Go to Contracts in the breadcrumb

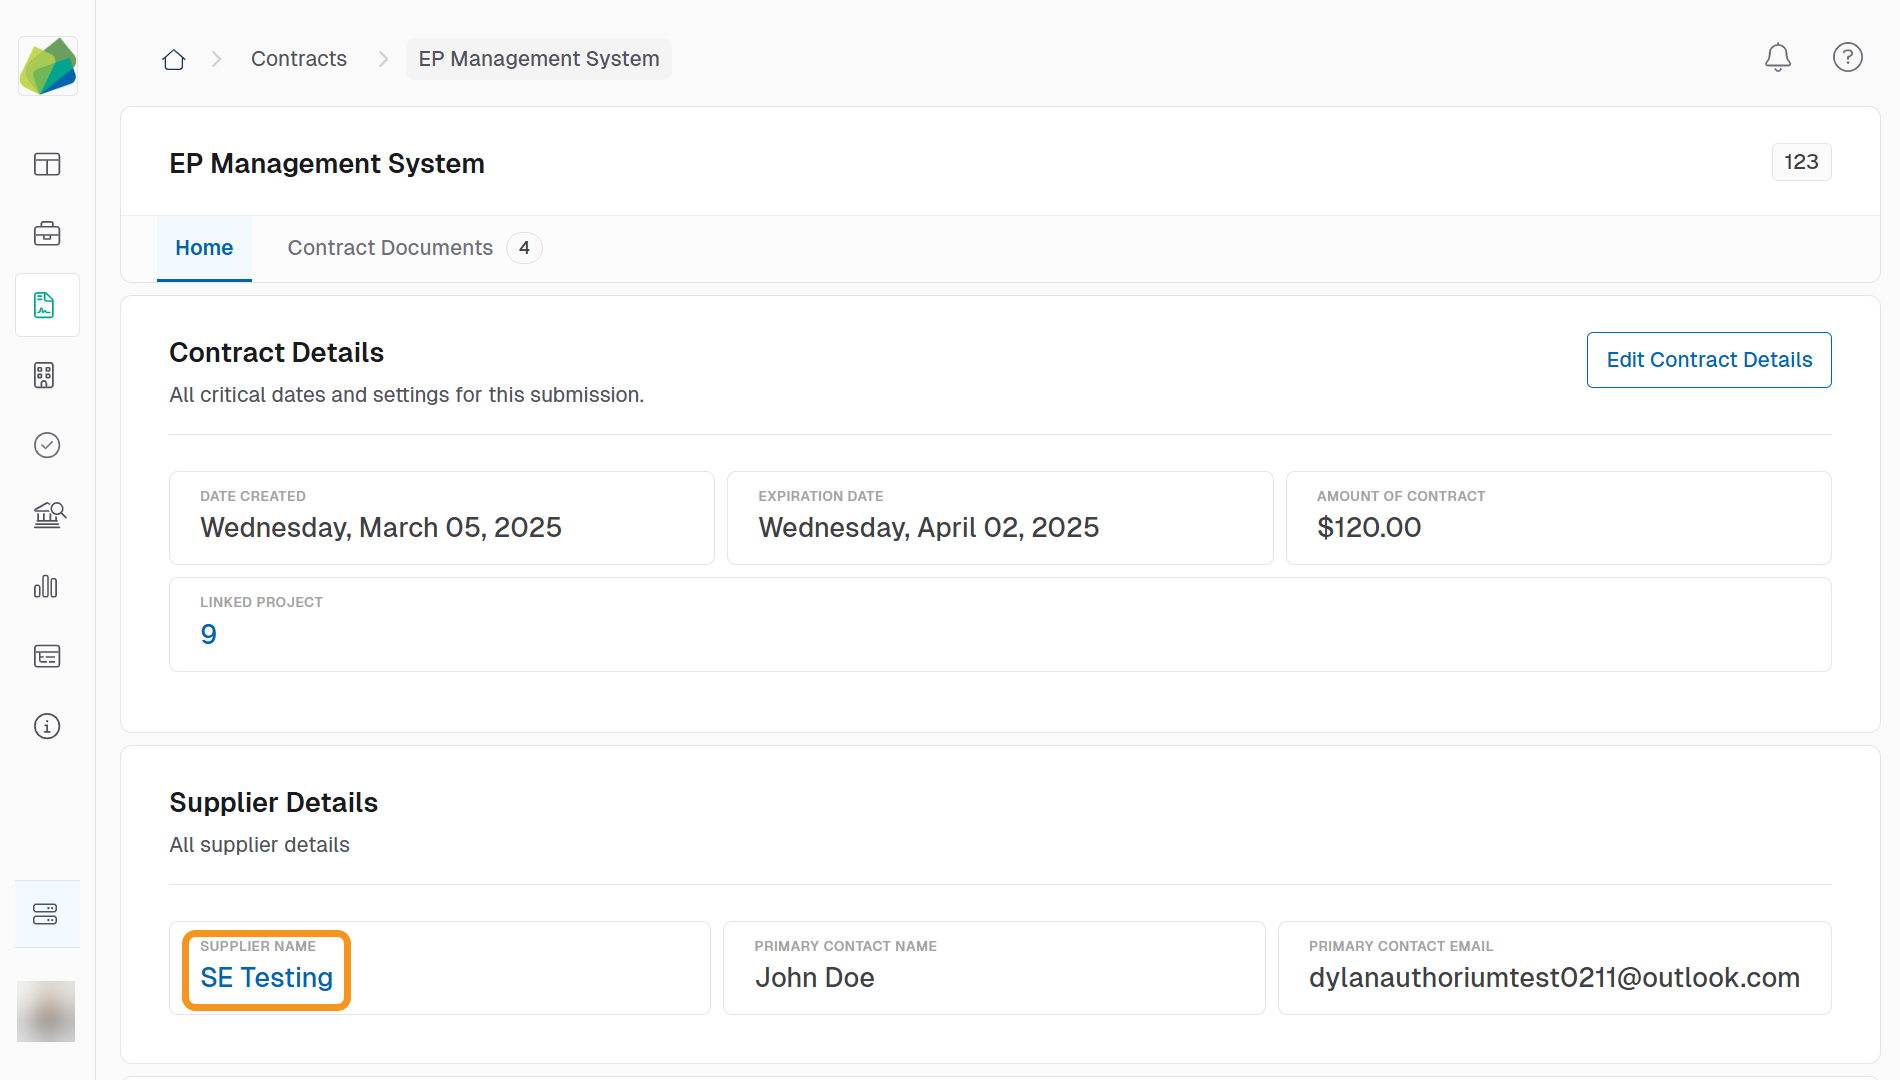pyautogui.click(x=298, y=59)
